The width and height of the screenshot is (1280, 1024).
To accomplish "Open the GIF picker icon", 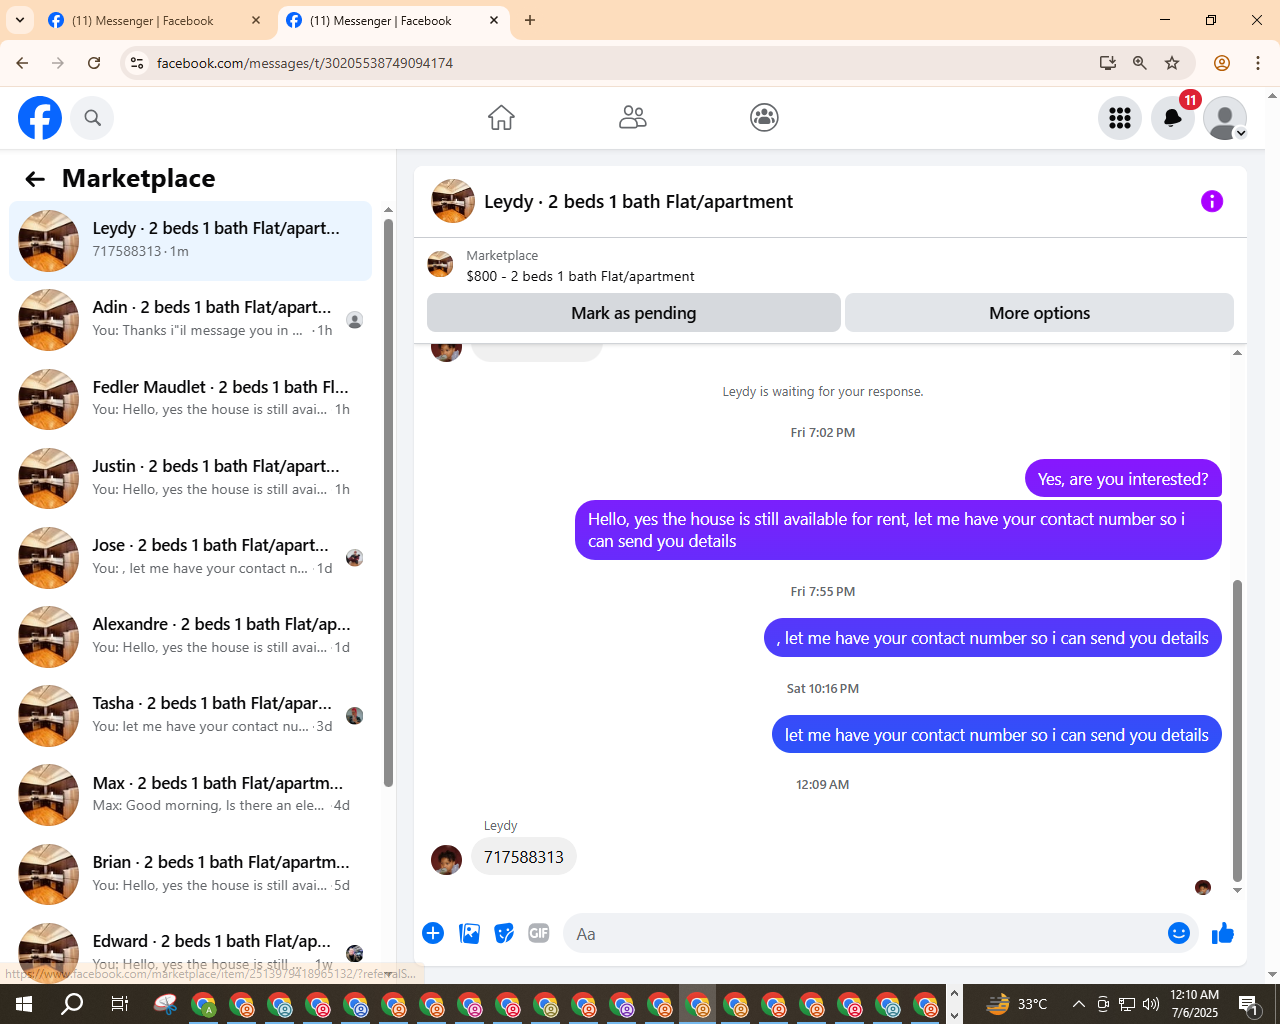I will [539, 933].
